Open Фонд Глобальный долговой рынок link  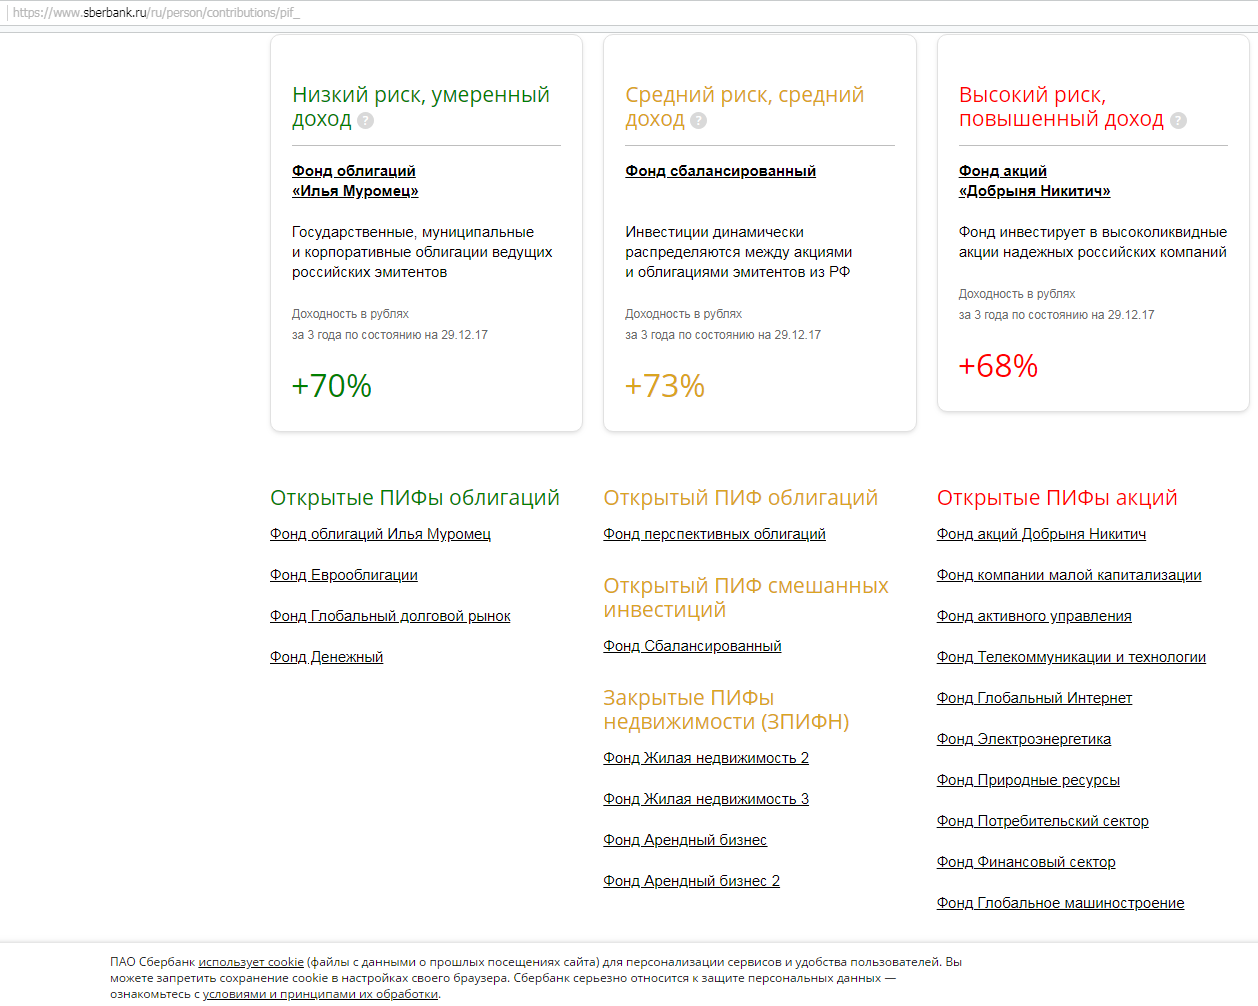pyautogui.click(x=390, y=616)
